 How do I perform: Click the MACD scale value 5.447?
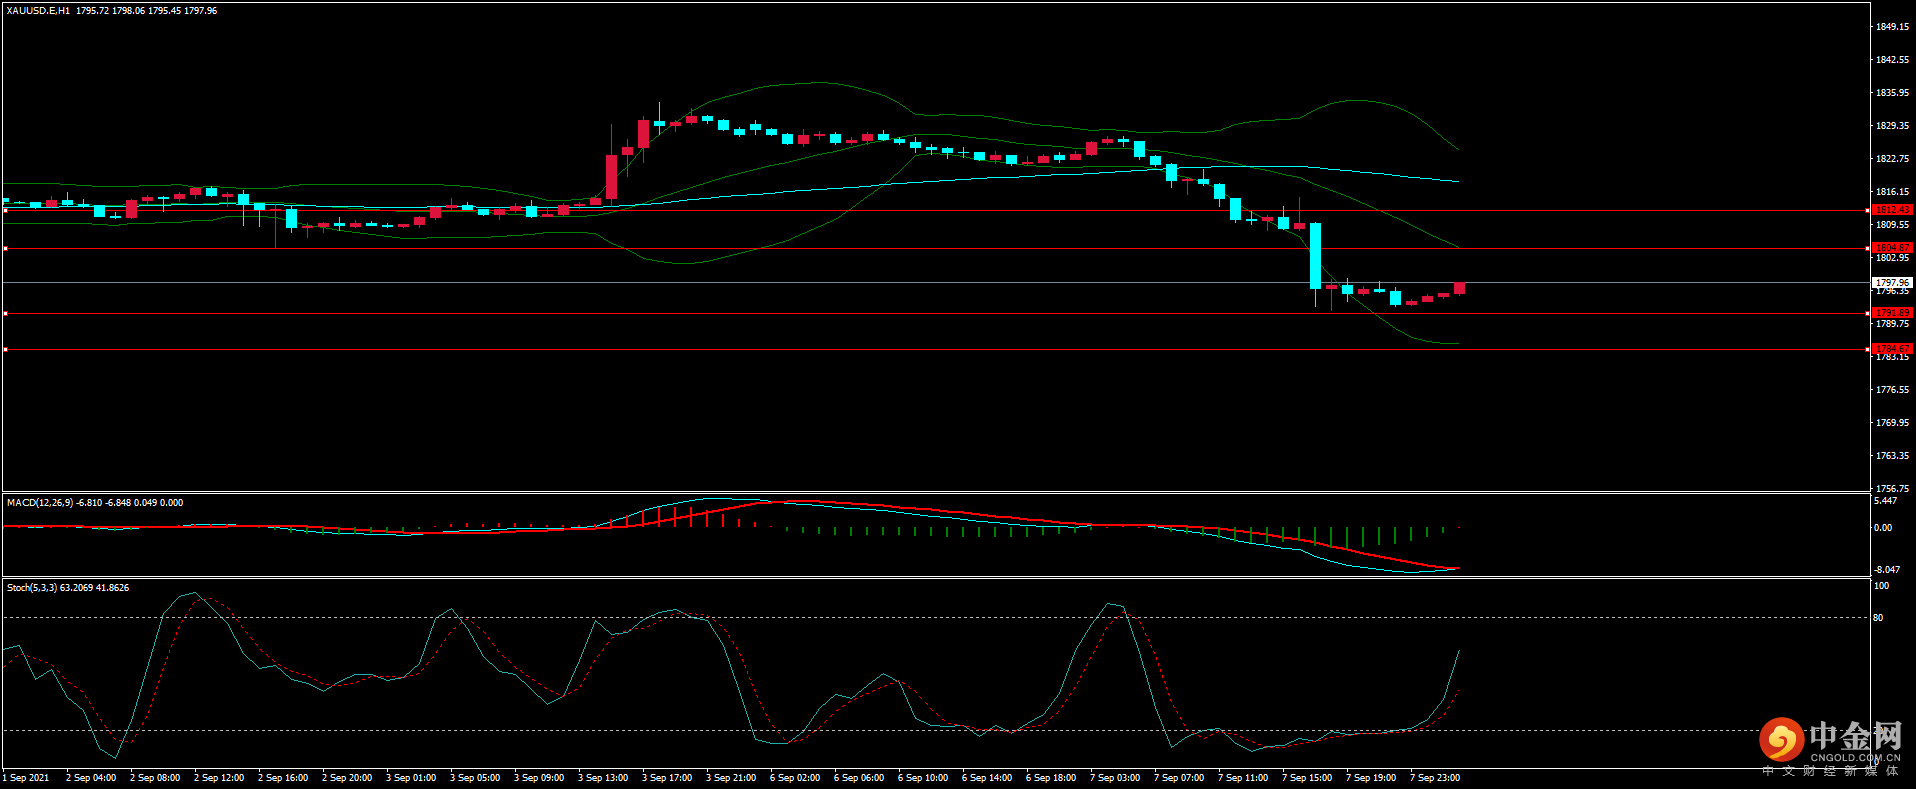tap(1885, 501)
